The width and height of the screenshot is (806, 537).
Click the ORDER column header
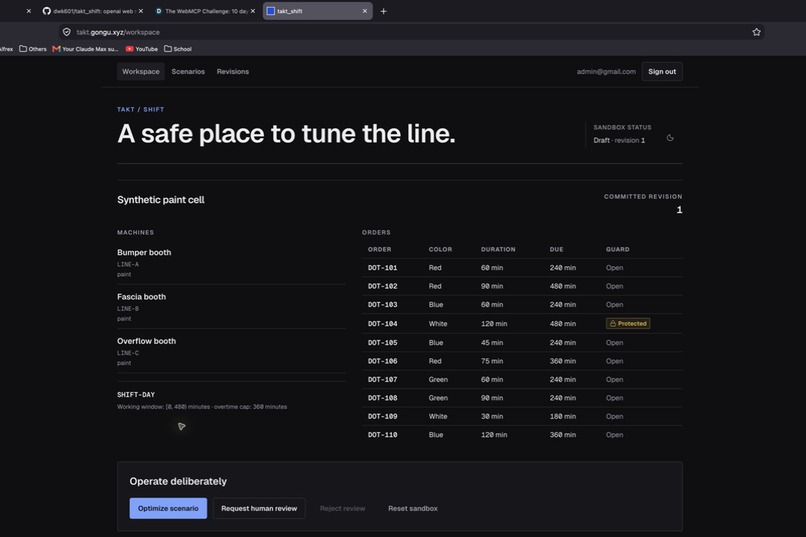(x=379, y=249)
